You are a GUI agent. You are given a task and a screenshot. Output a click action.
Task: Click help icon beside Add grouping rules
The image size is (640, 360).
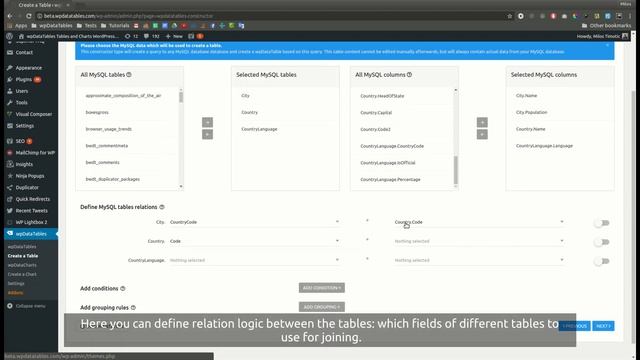point(133,308)
